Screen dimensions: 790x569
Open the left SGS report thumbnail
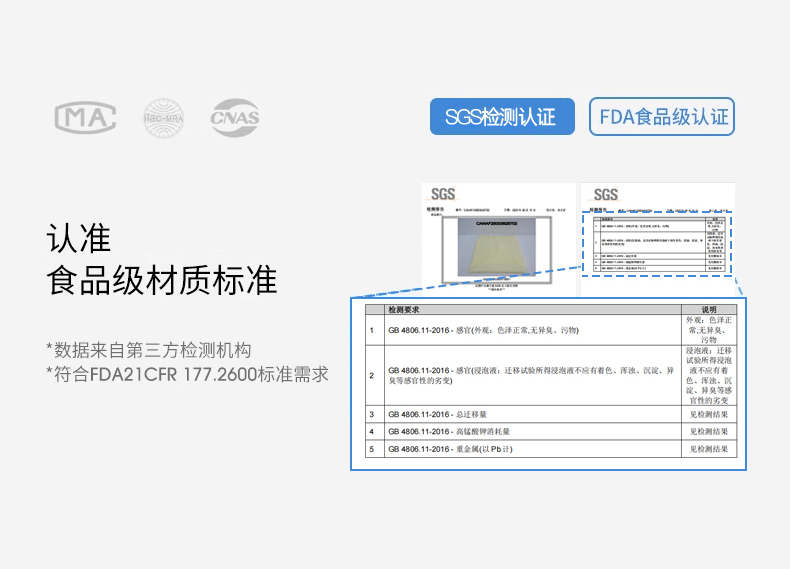click(x=496, y=241)
